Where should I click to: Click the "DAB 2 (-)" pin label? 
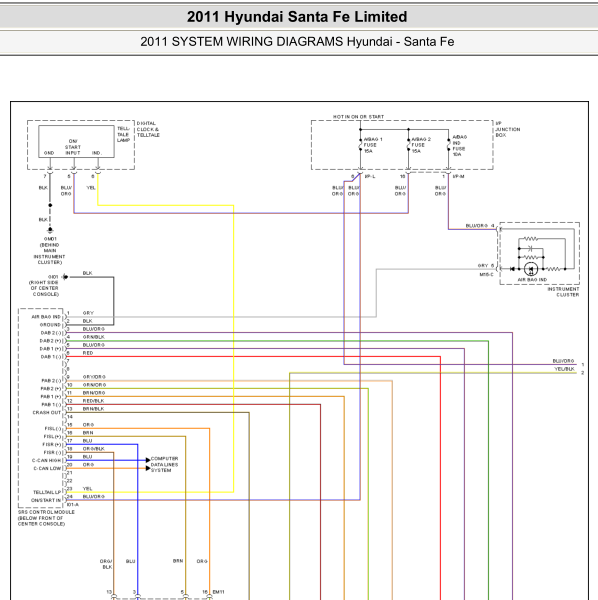pyautogui.click(x=51, y=333)
